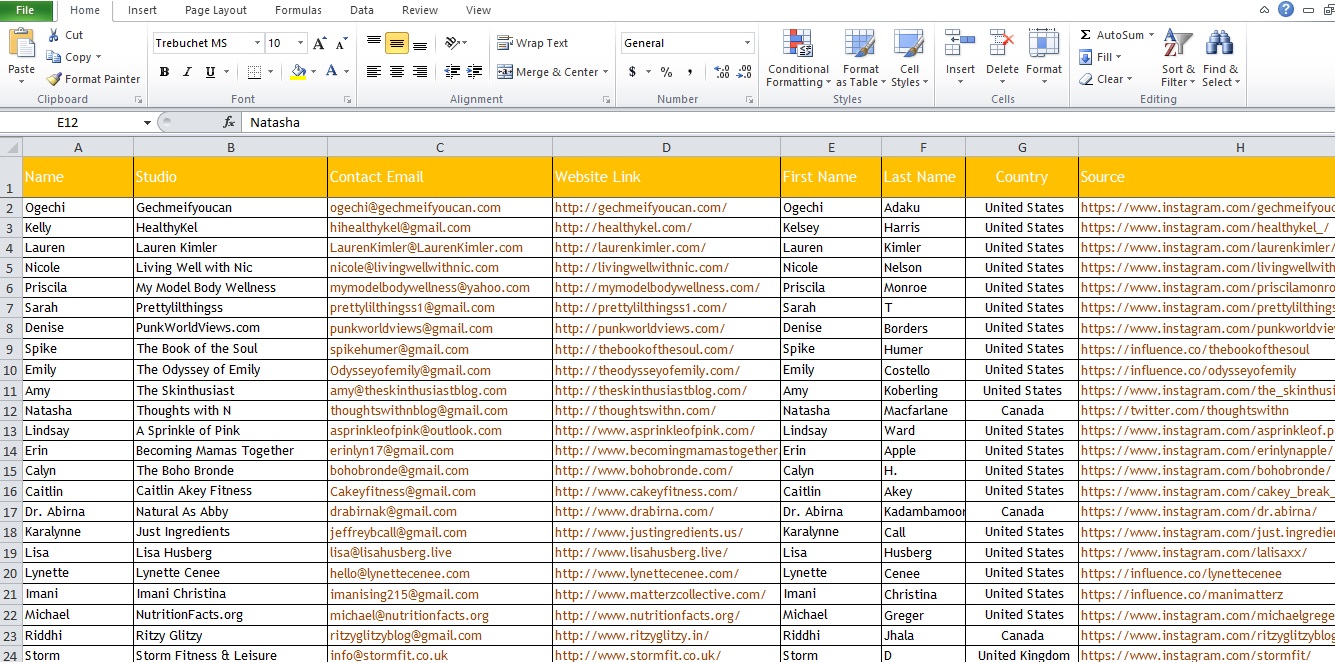Screen dimensions: 1335x663
Task: Open Conditional Formatting menu
Action: point(798,59)
